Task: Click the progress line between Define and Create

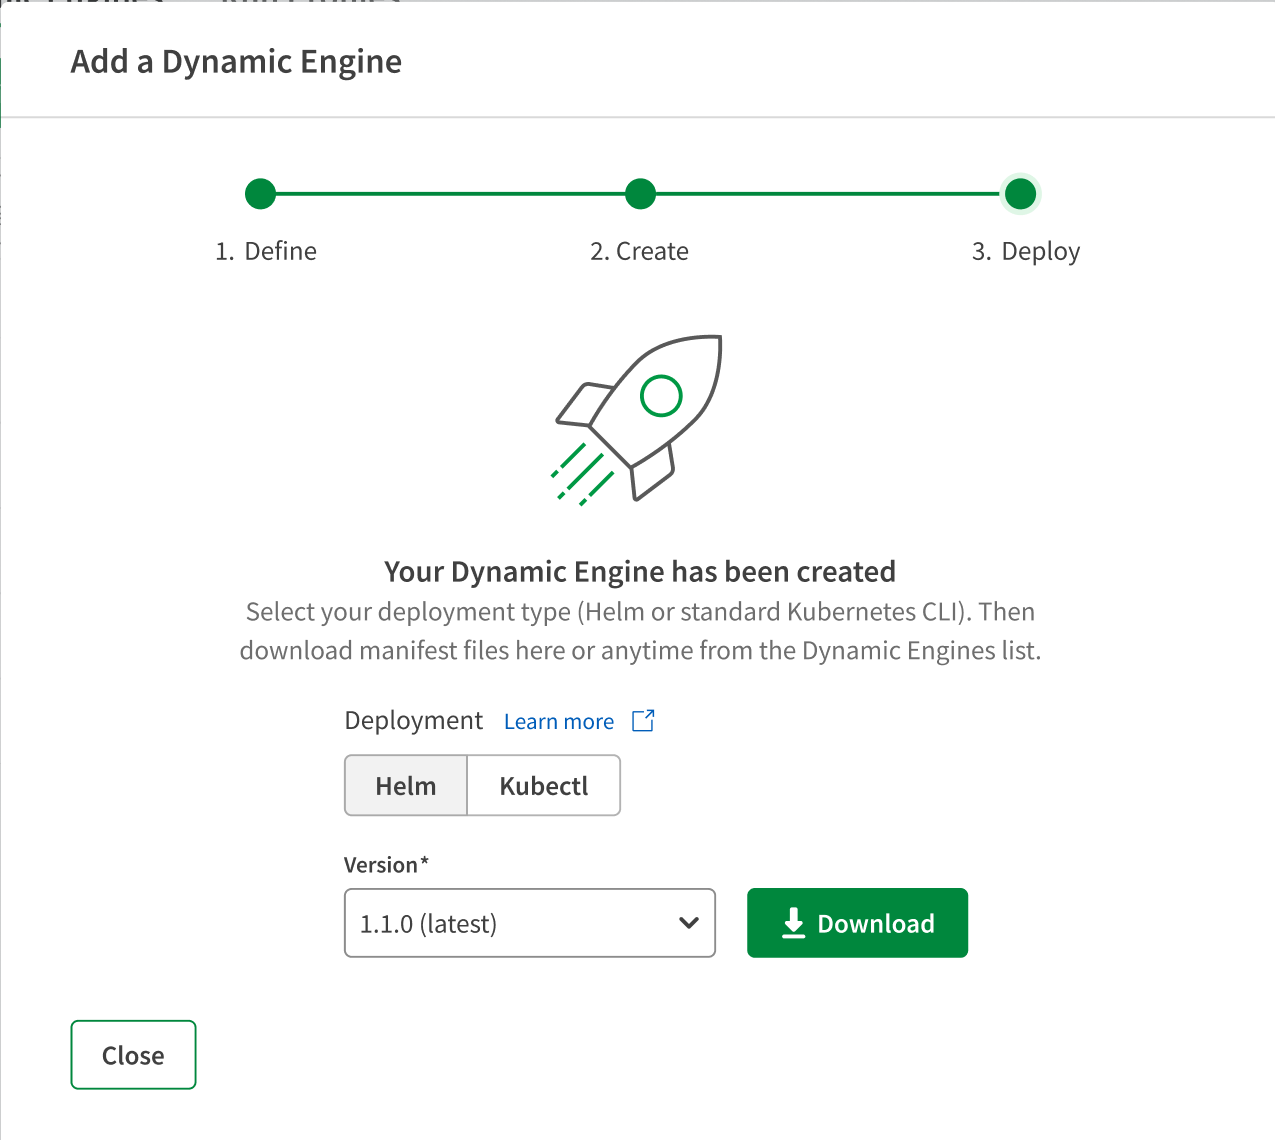Action: click(450, 194)
